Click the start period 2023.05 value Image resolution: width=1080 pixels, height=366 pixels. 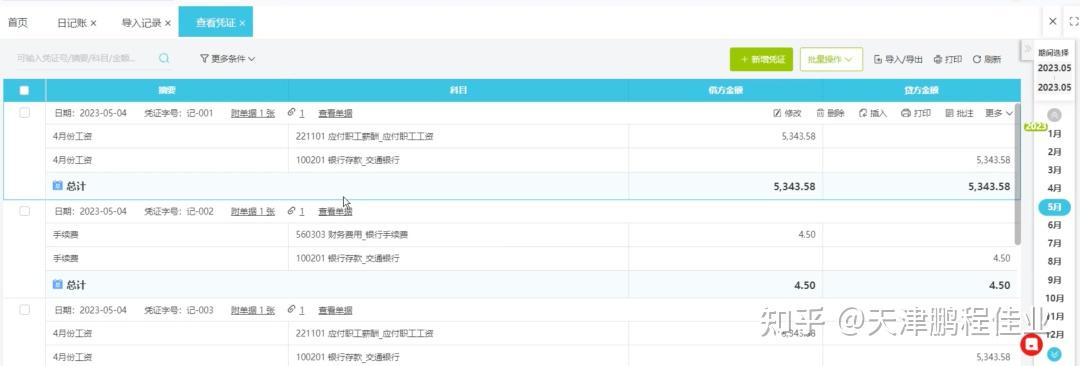(1054, 68)
